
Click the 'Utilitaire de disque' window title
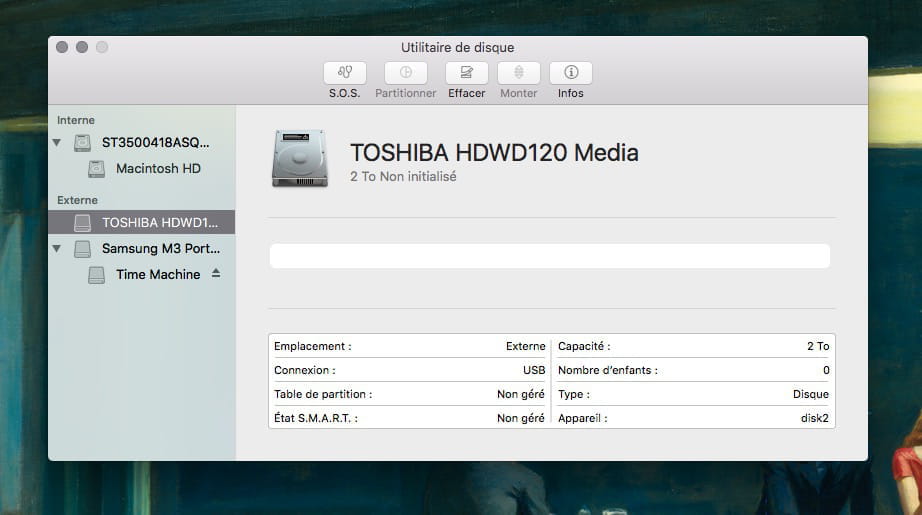[457, 48]
